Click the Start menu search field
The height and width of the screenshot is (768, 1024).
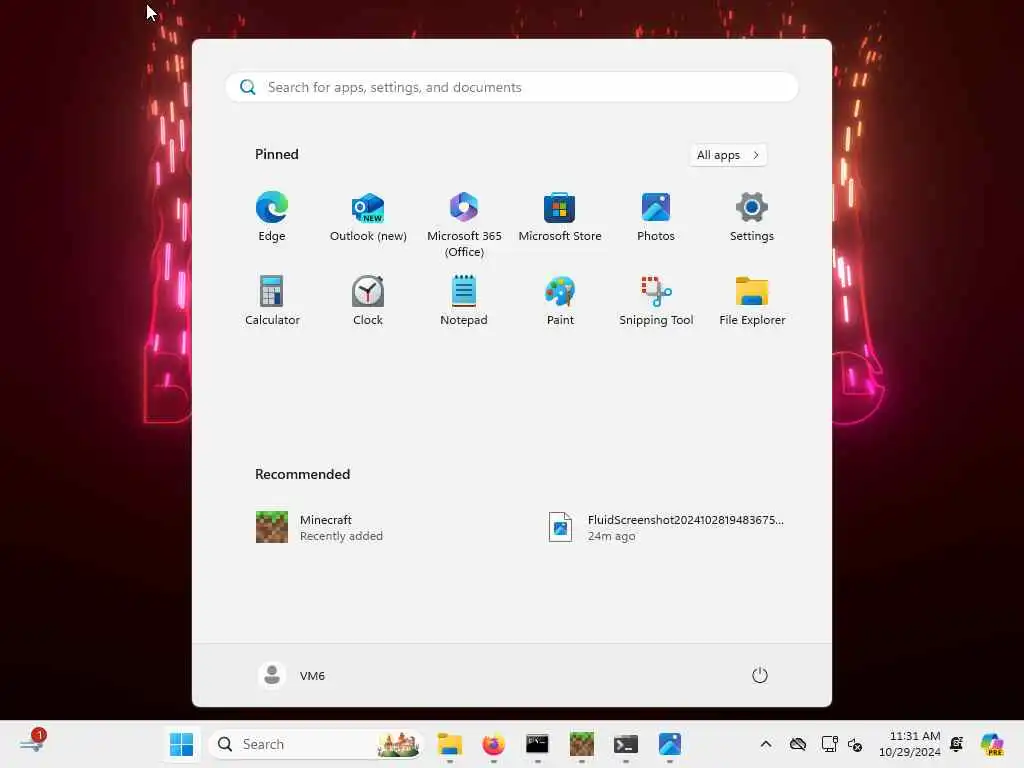511,87
